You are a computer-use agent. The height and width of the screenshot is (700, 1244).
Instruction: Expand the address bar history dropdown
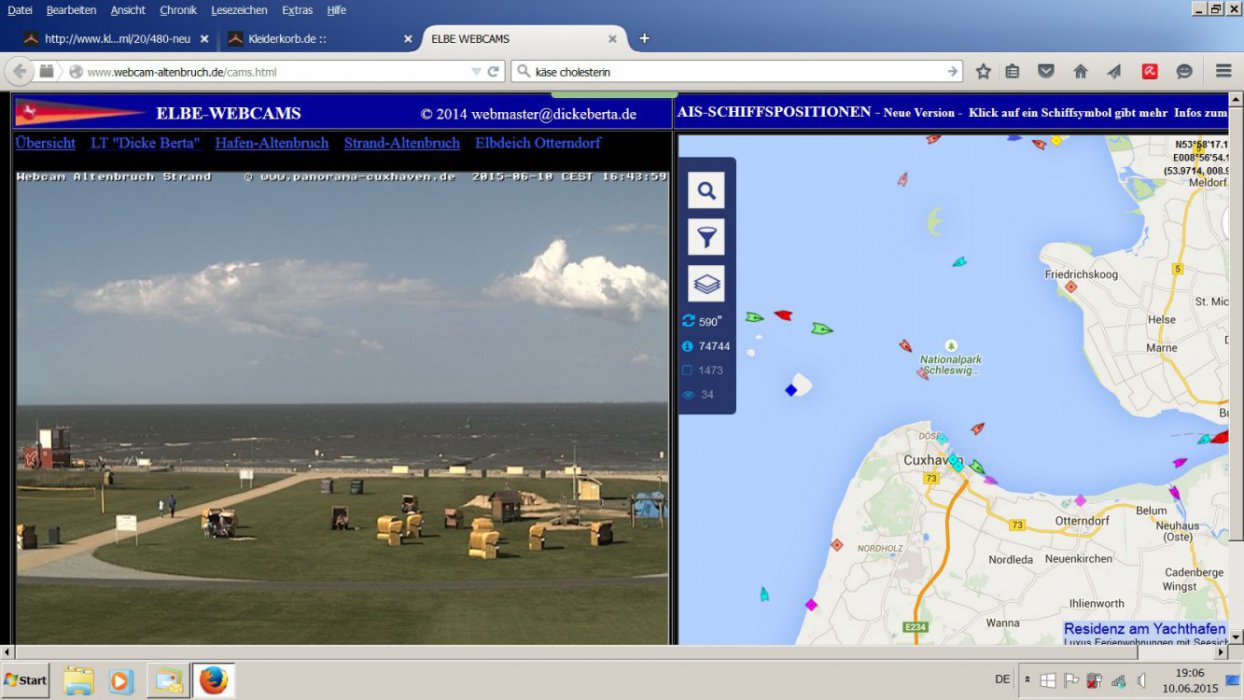pos(476,72)
